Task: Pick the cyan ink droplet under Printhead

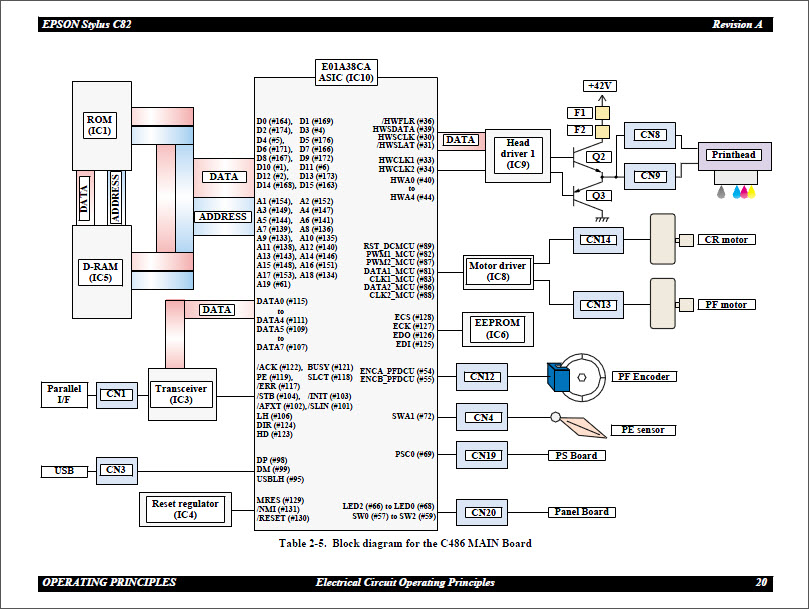Action: point(737,192)
